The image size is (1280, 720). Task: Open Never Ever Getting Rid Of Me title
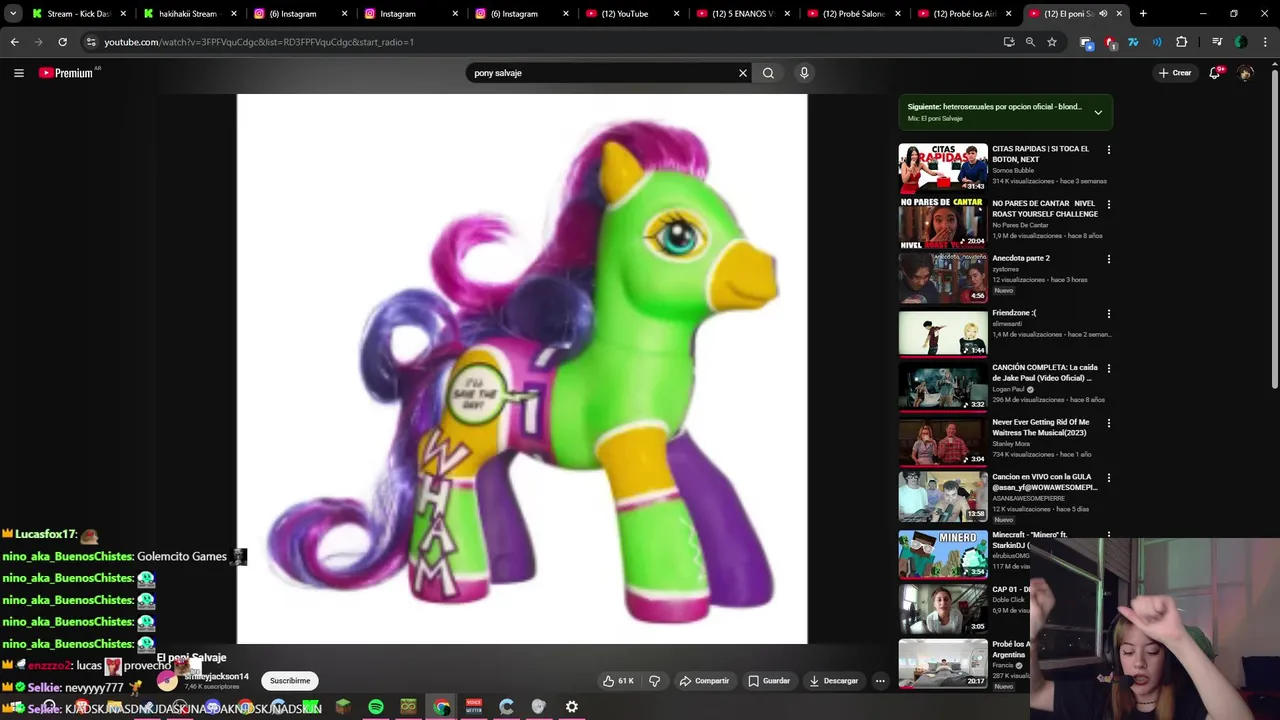tap(1040, 427)
